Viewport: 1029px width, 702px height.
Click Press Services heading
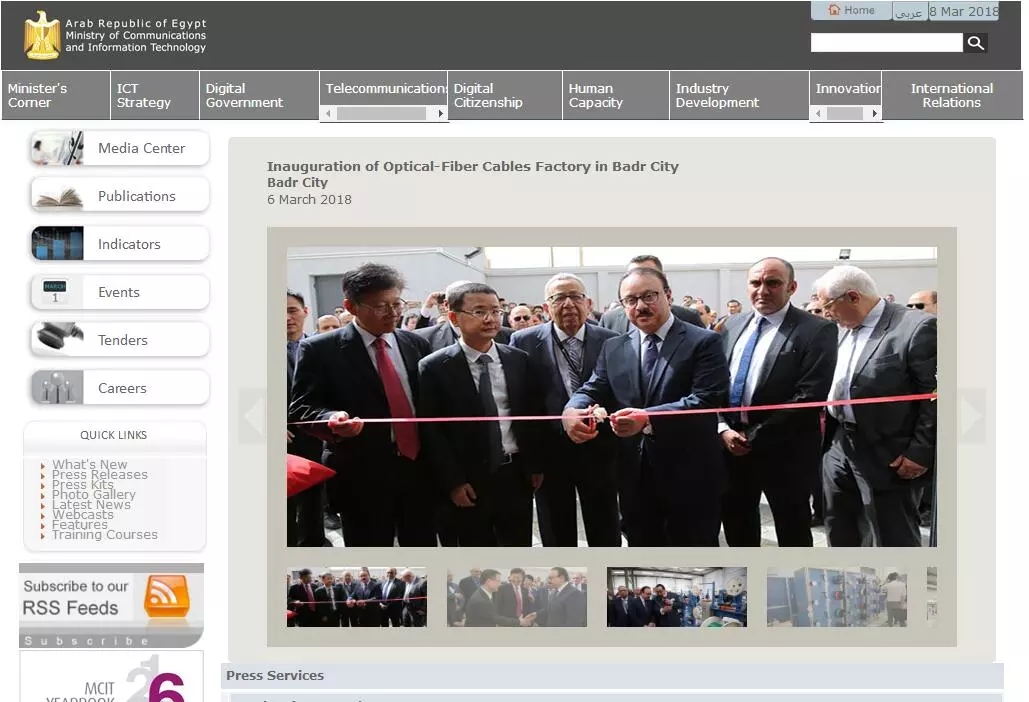click(x=275, y=676)
